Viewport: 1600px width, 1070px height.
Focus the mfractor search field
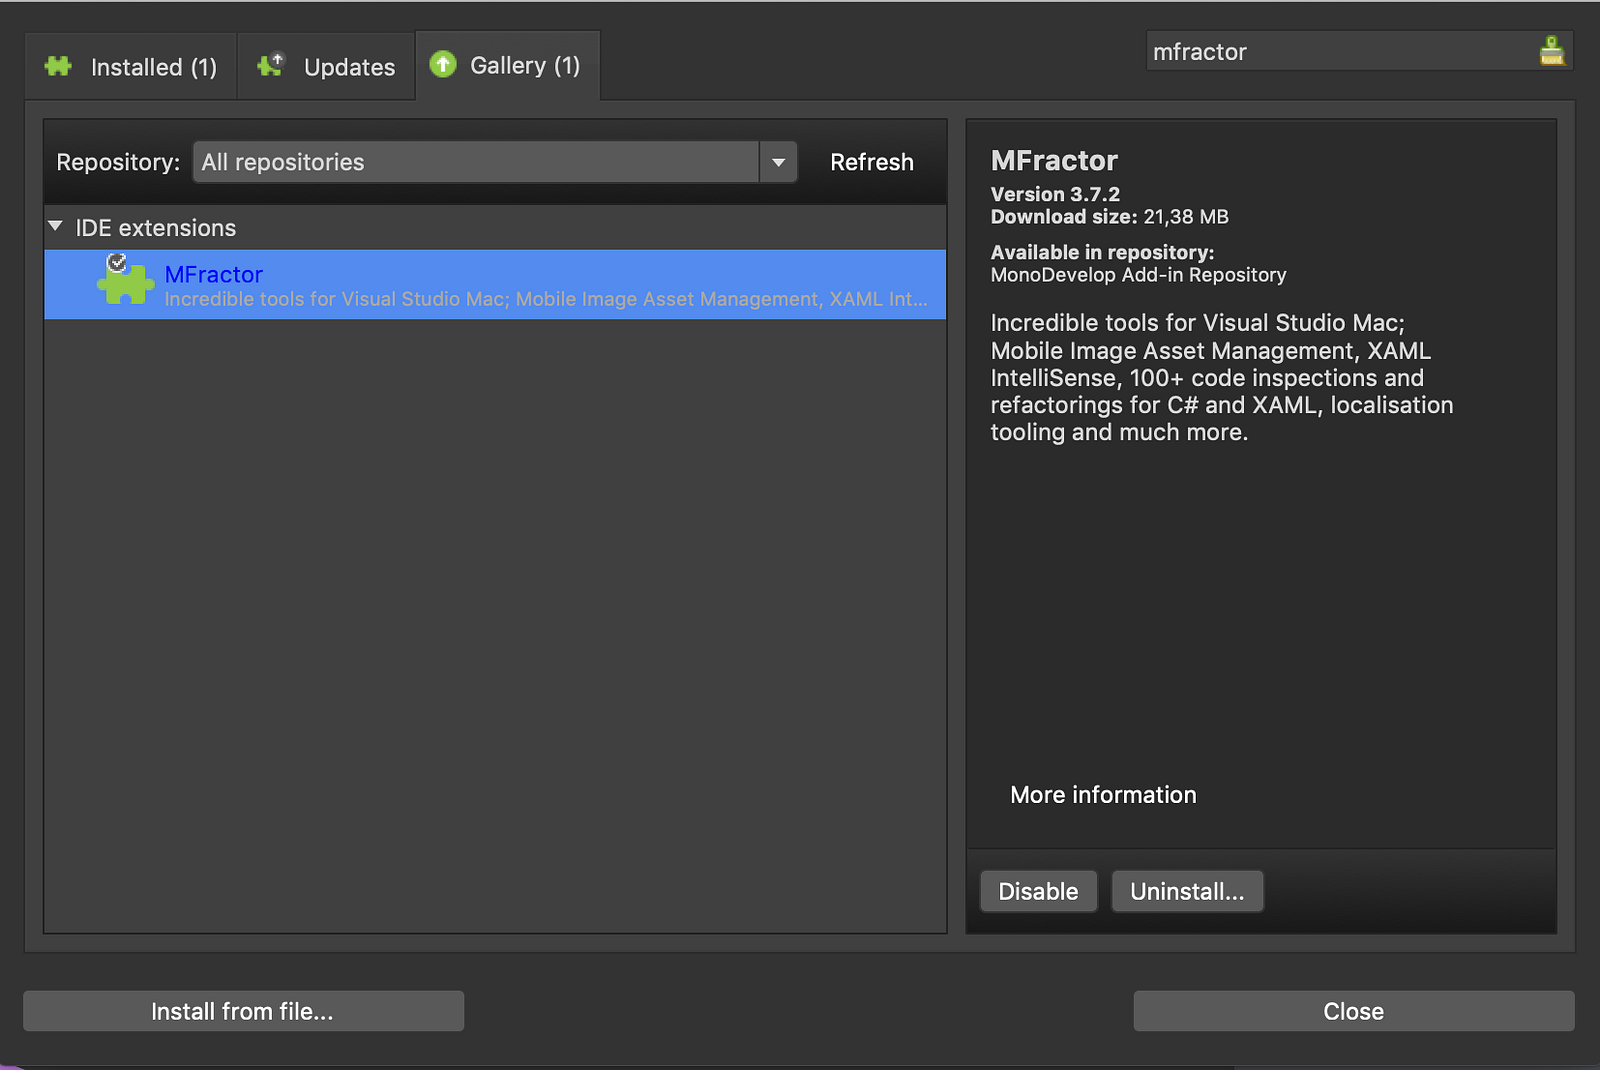1340,51
